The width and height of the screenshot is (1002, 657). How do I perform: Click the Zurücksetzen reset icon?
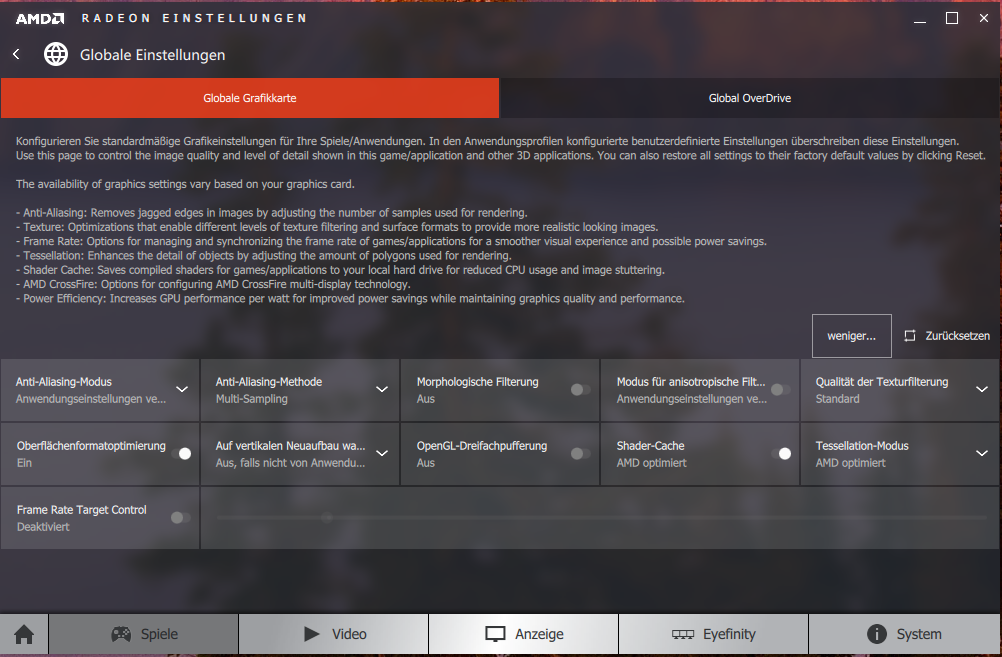point(910,336)
